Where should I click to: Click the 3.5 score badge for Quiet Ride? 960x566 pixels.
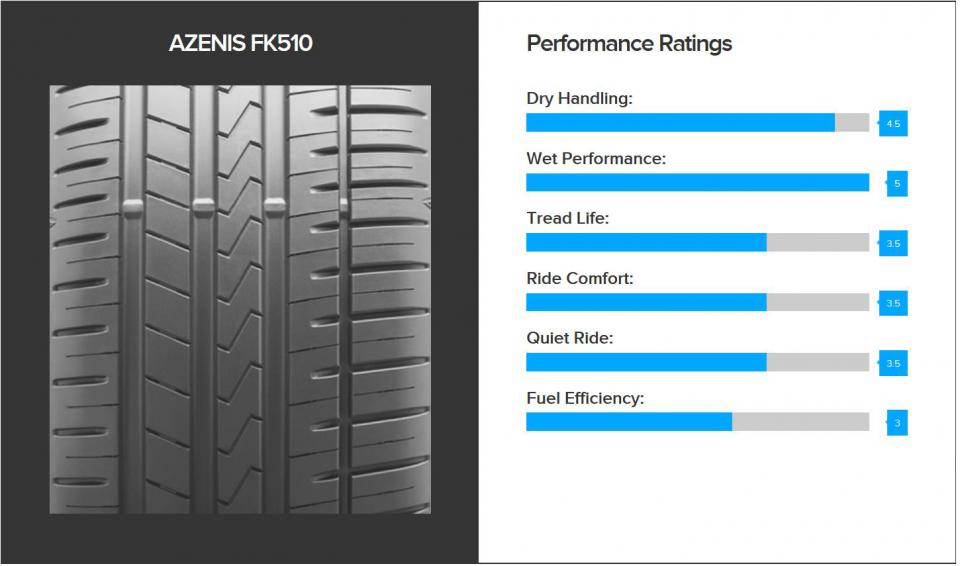click(893, 363)
